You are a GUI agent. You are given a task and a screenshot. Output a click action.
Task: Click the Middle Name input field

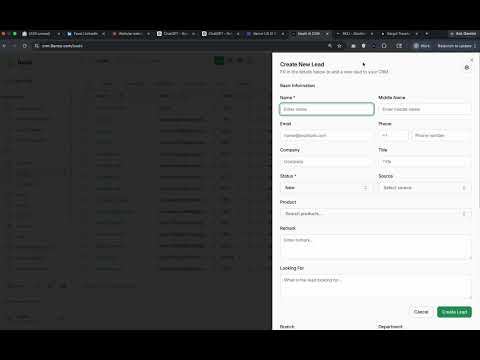click(x=425, y=109)
